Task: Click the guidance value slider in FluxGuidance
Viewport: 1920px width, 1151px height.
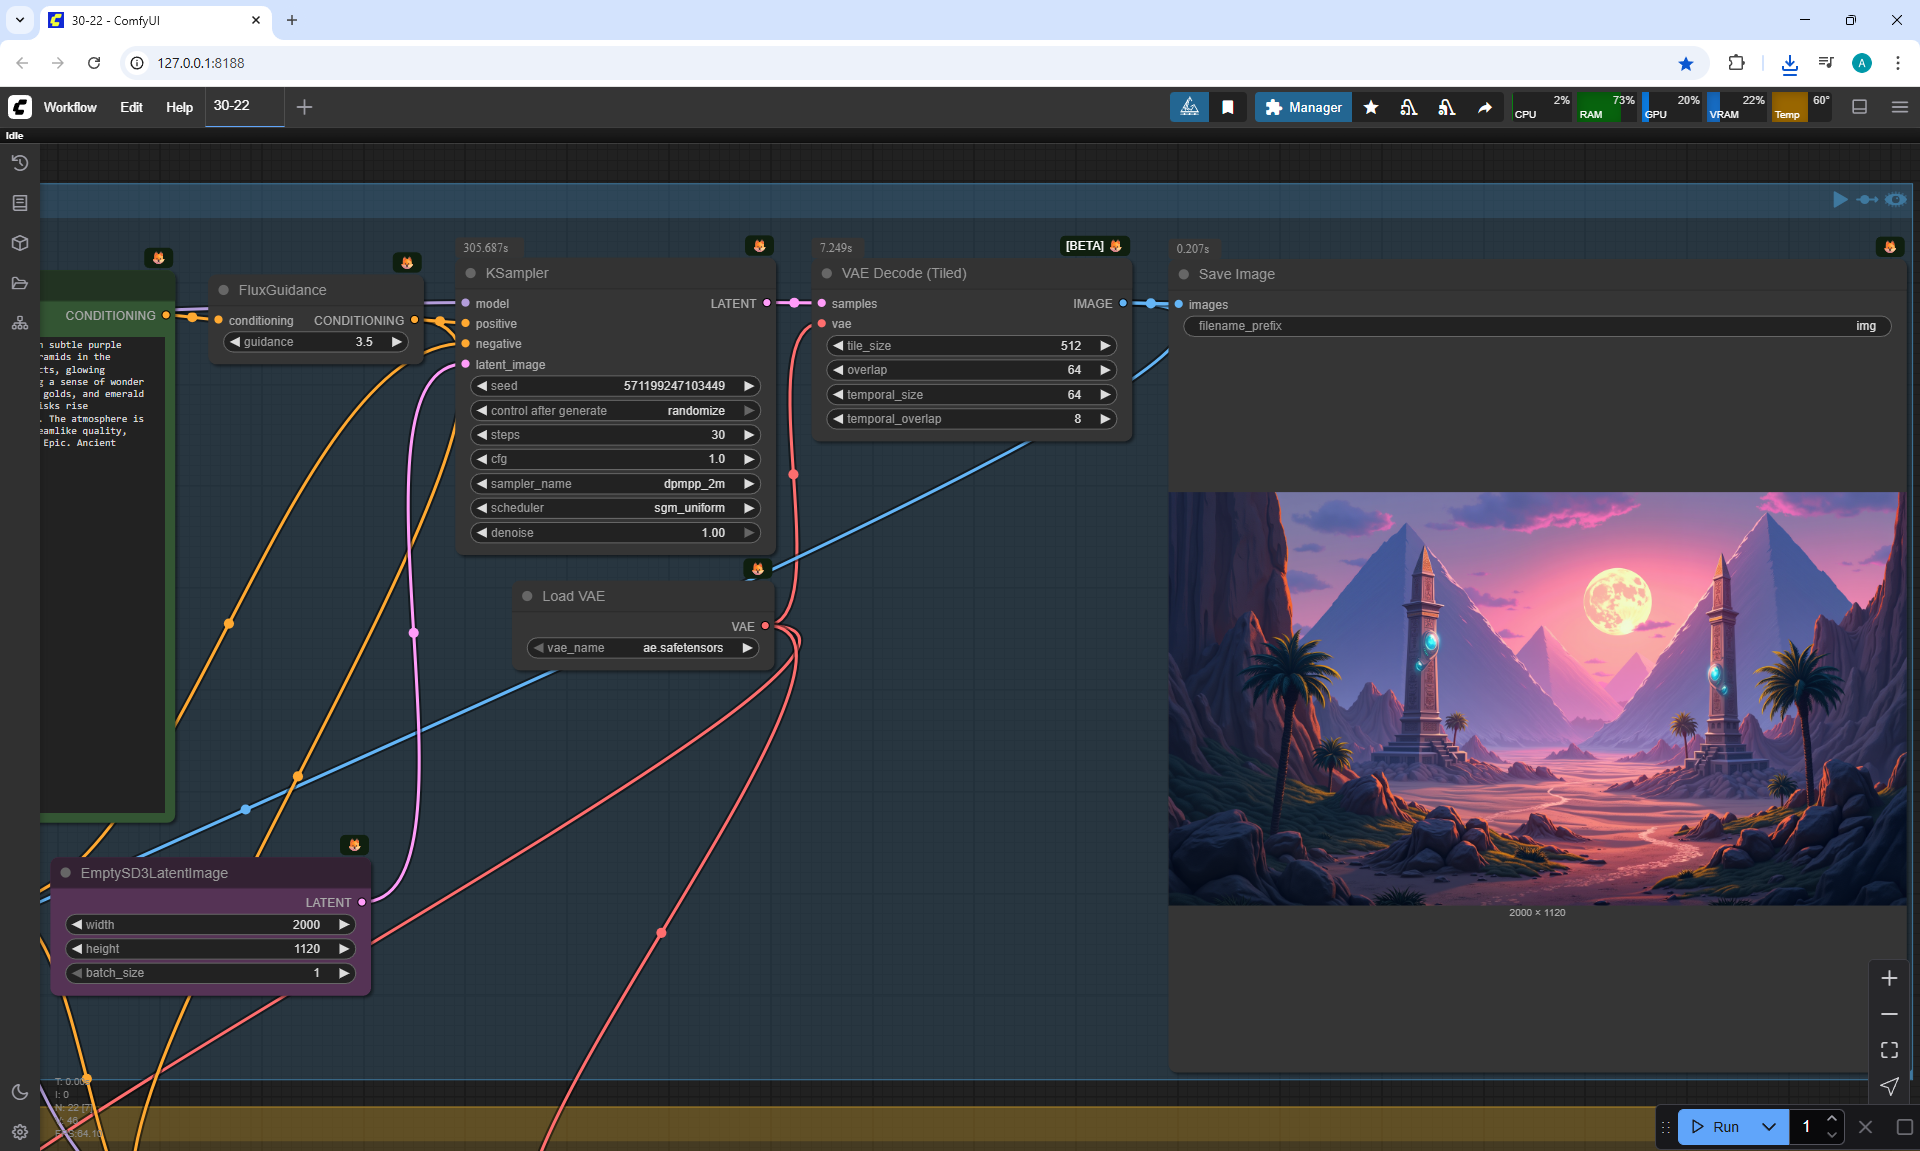Action: (x=315, y=342)
